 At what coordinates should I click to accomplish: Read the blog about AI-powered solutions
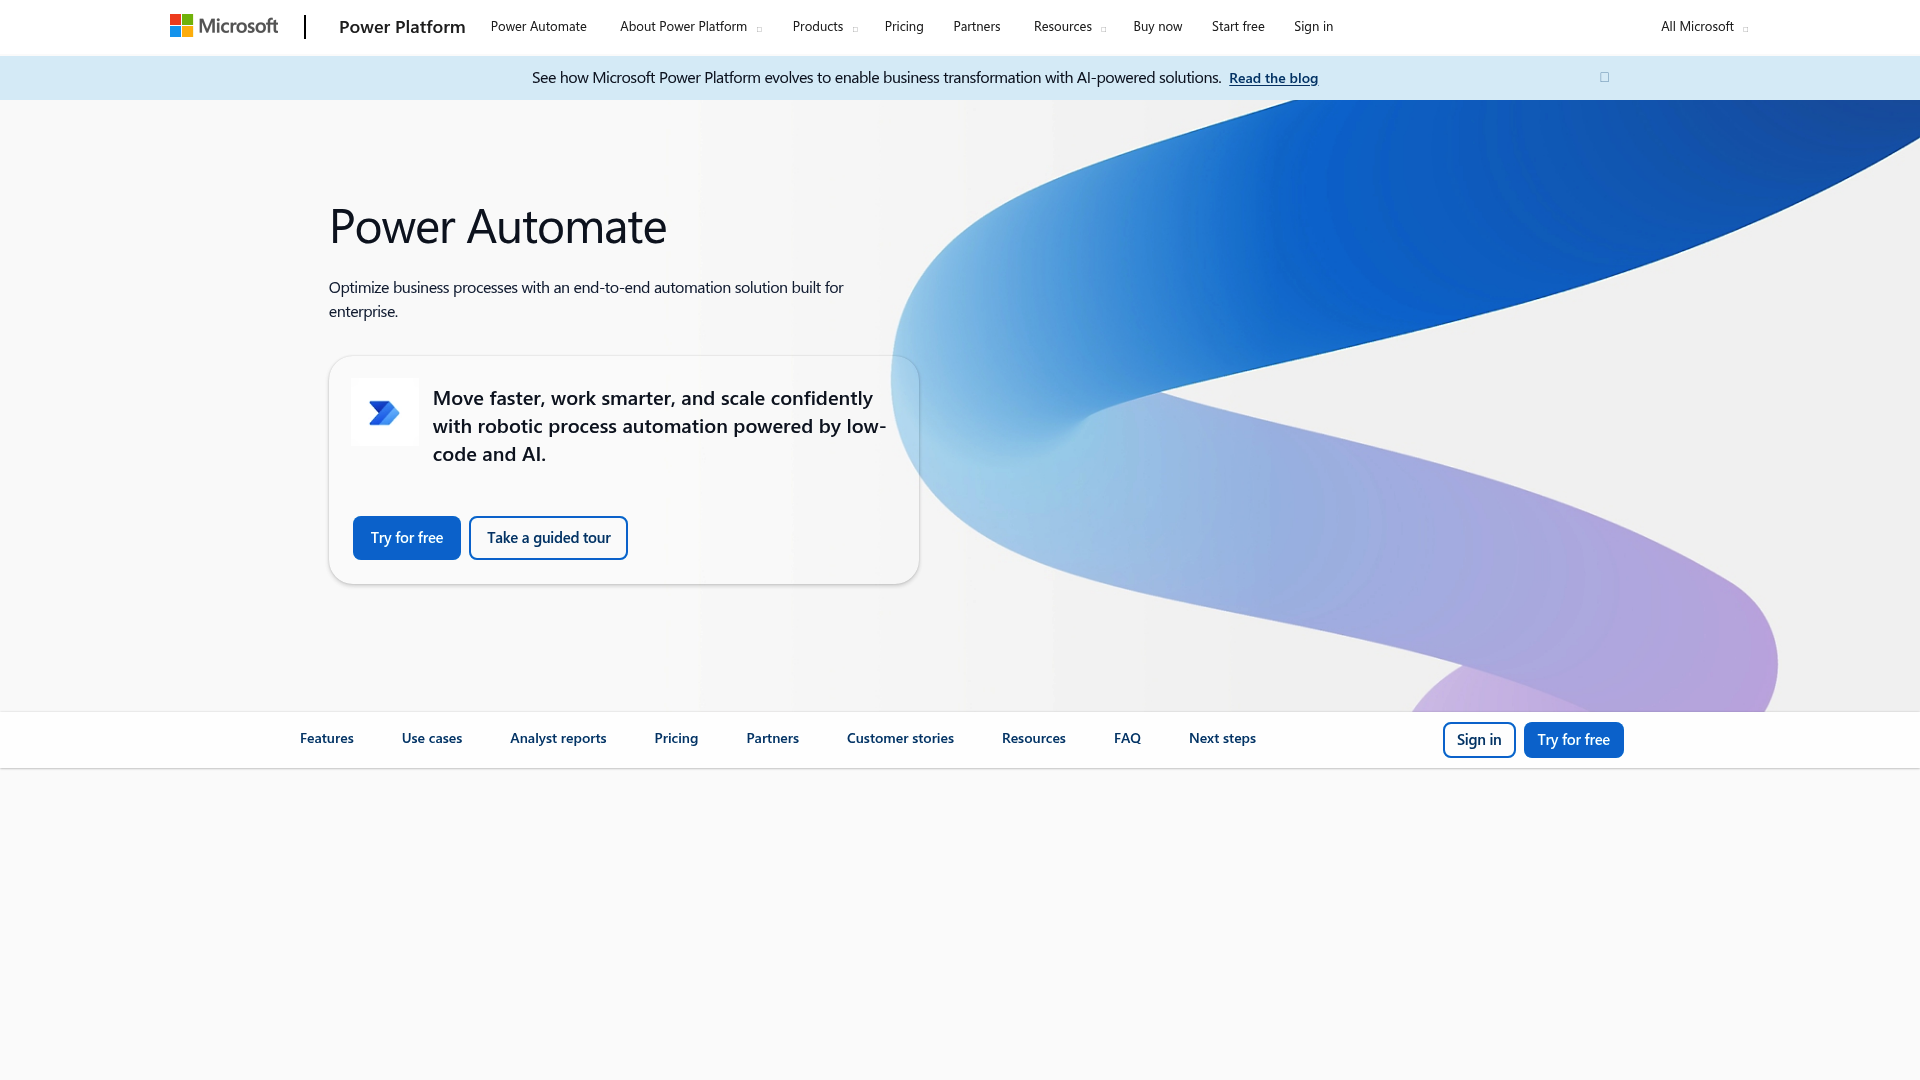point(1273,77)
